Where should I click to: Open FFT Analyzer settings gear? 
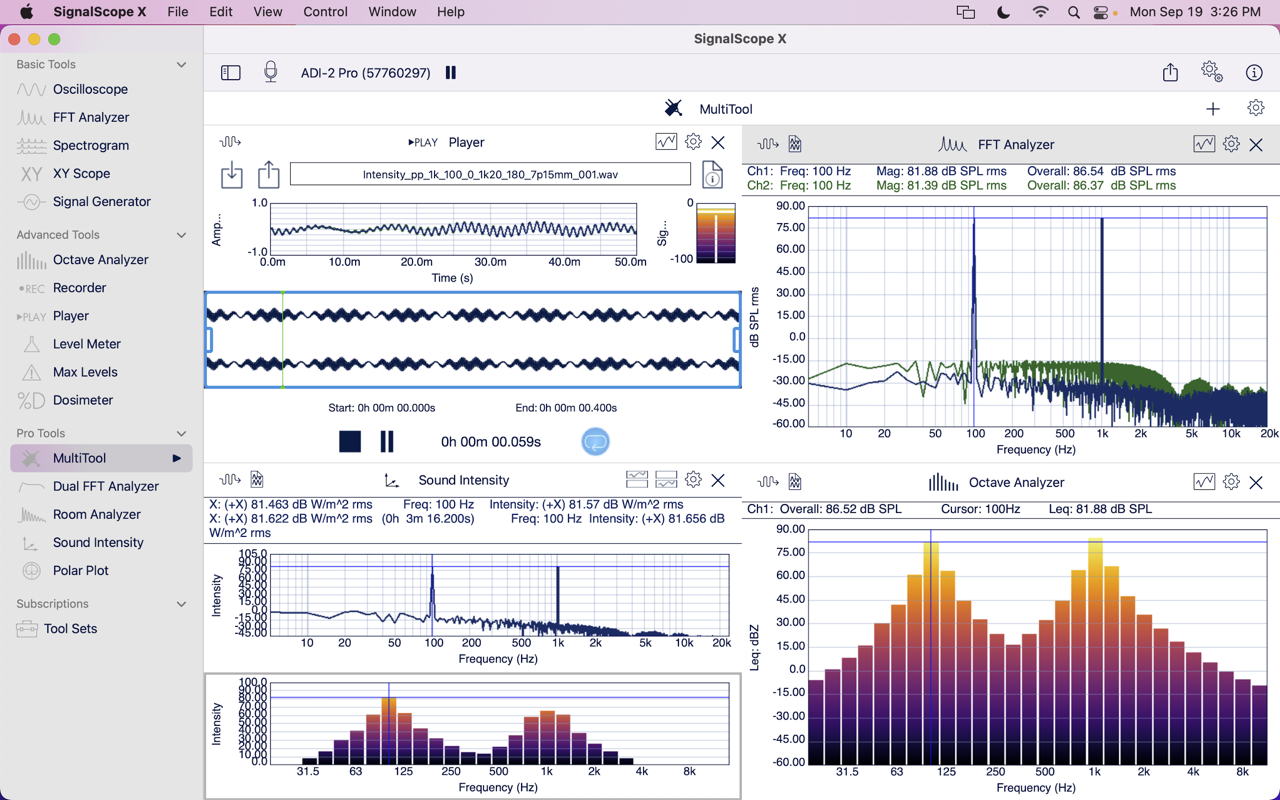point(1231,144)
